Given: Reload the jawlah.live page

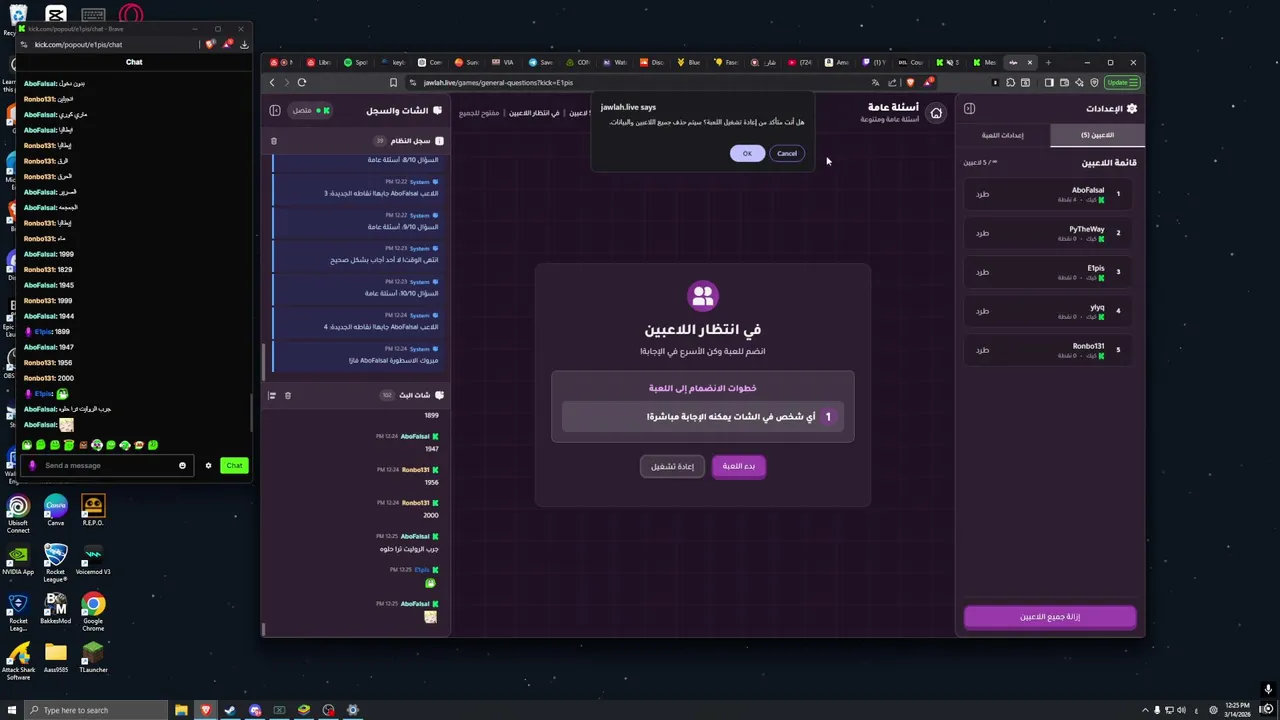Looking at the screenshot, I should (x=302, y=83).
